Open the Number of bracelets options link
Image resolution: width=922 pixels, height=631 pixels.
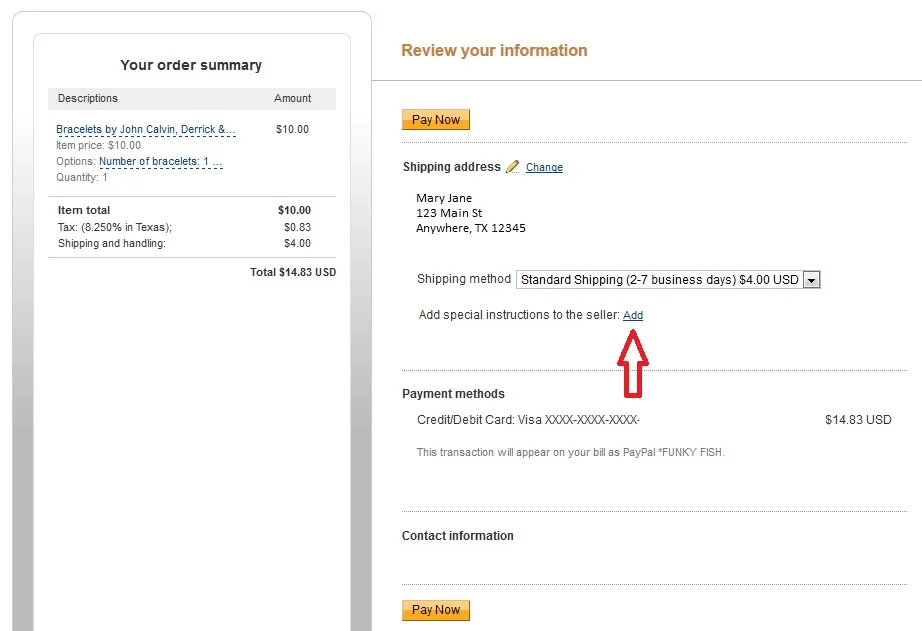(x=161, y=161)
